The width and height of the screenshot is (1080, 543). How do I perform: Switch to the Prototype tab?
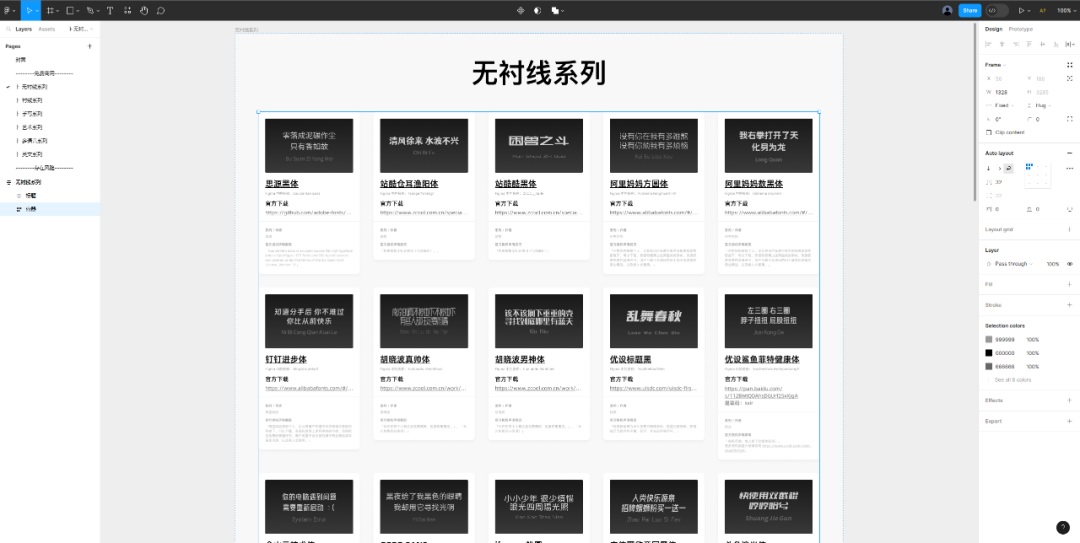1020,29
